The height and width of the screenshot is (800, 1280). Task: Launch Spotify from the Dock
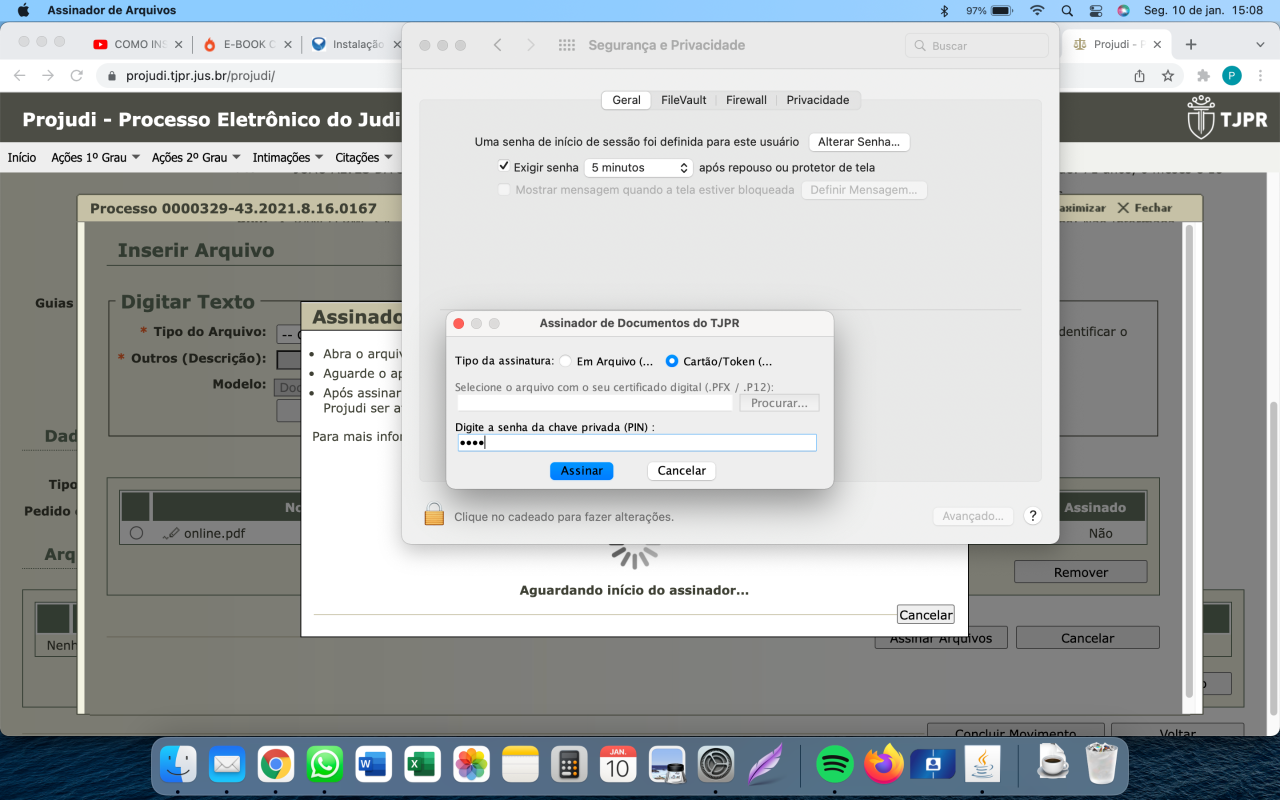[835, 764]
